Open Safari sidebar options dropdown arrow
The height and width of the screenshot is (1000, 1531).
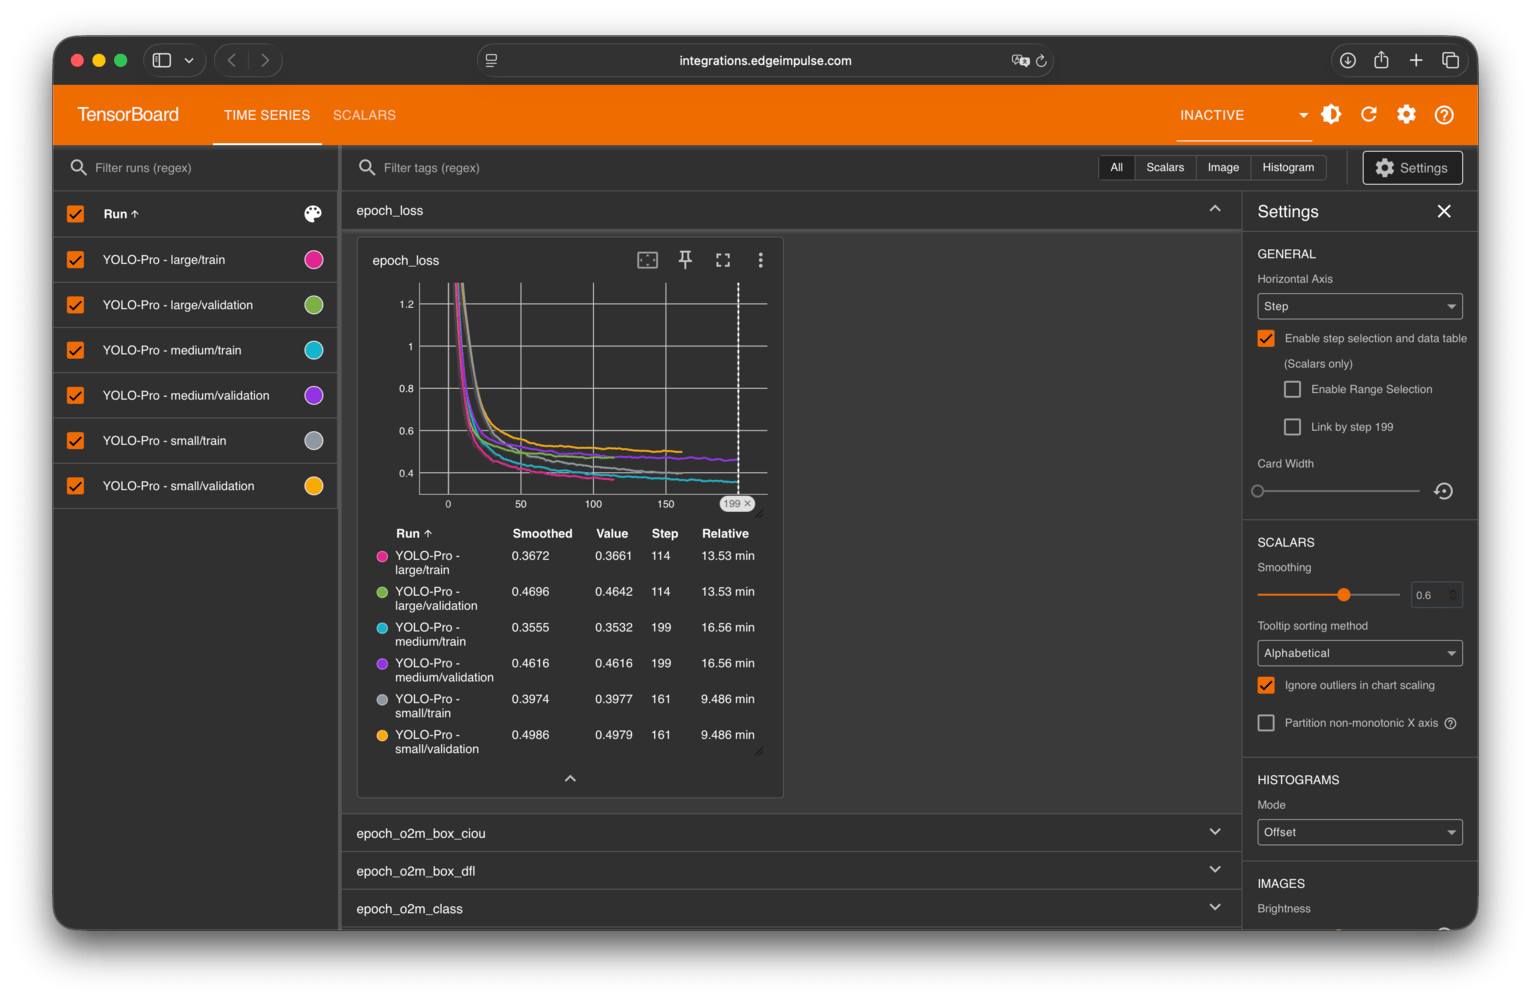click(189, 60)
